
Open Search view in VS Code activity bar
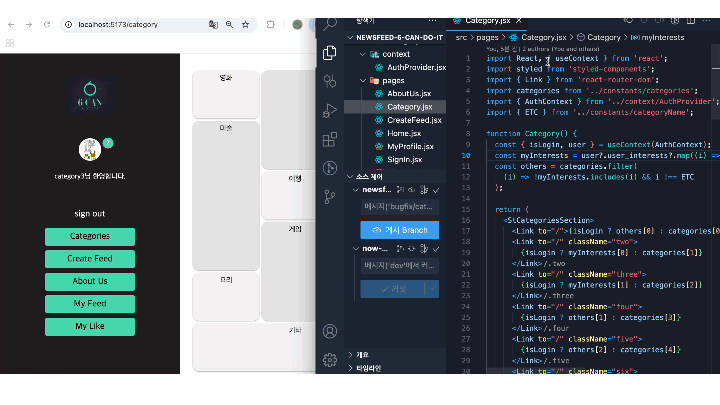[x=330, y=24]
